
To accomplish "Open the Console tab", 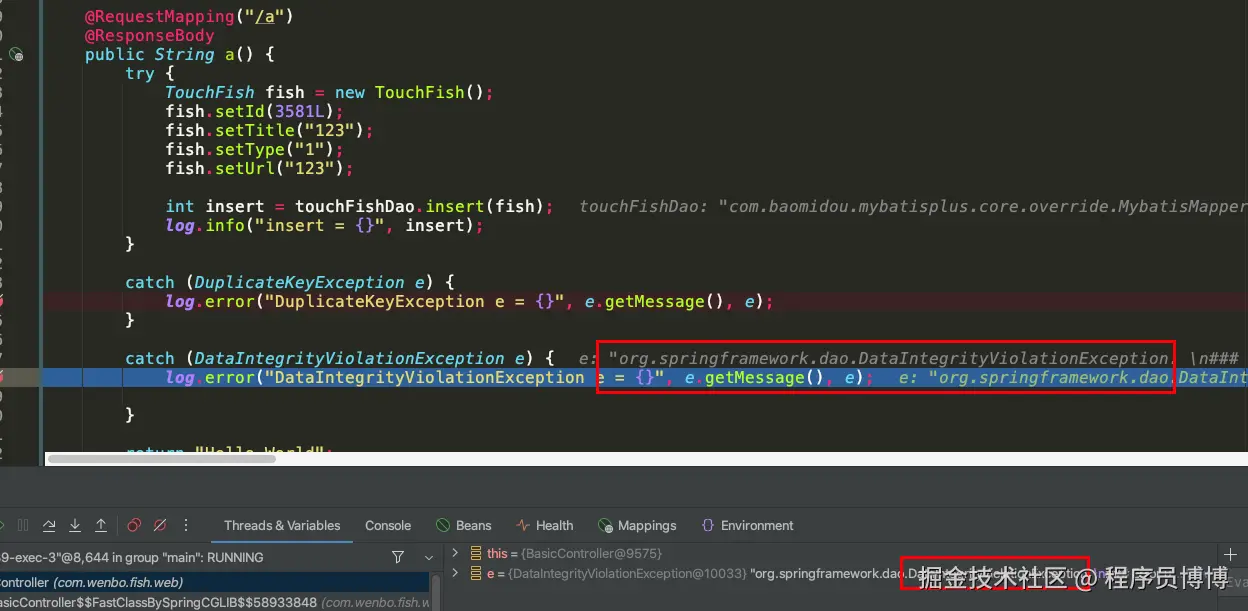I will [x=388, y=525].
